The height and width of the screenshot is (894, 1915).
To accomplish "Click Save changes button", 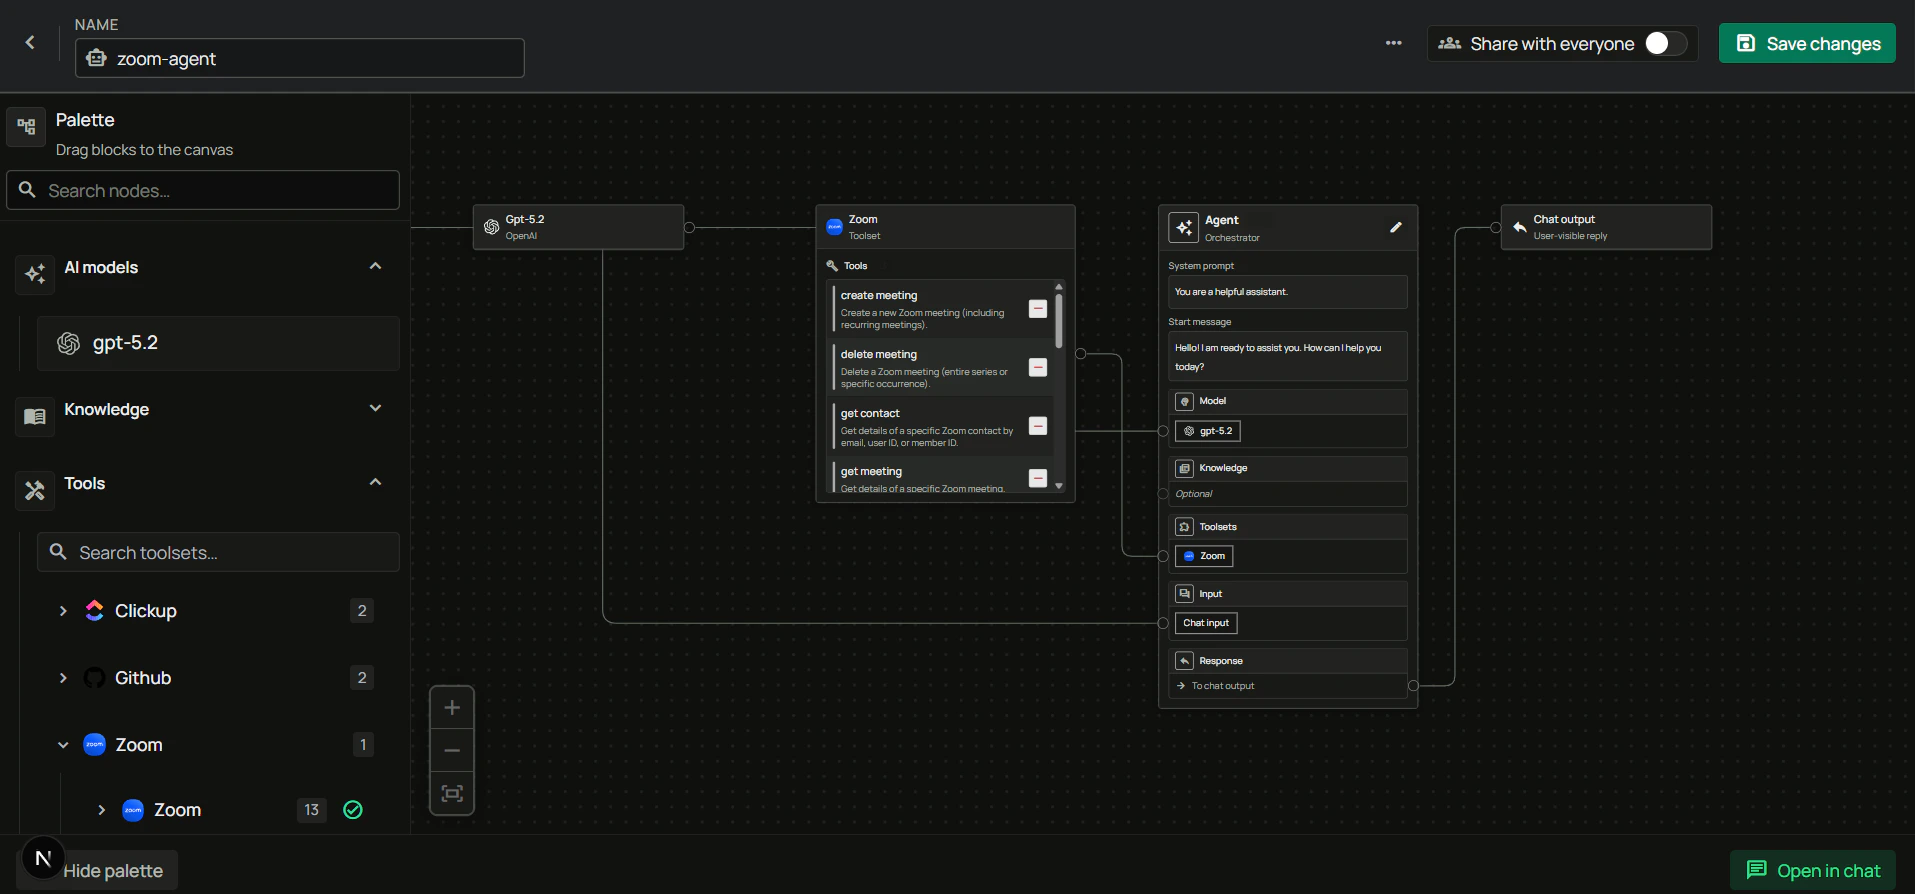I will 1807,43.
